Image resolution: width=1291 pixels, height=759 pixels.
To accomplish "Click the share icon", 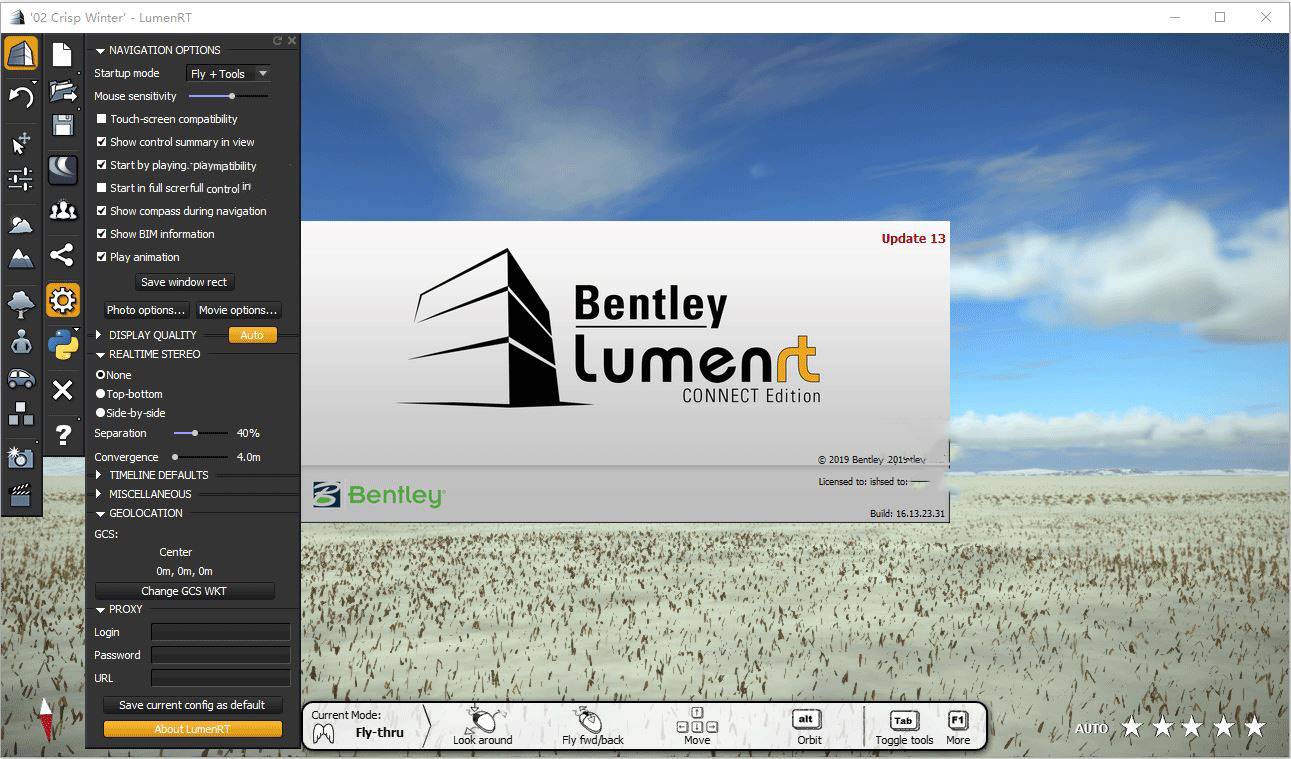I will [62, 255].
